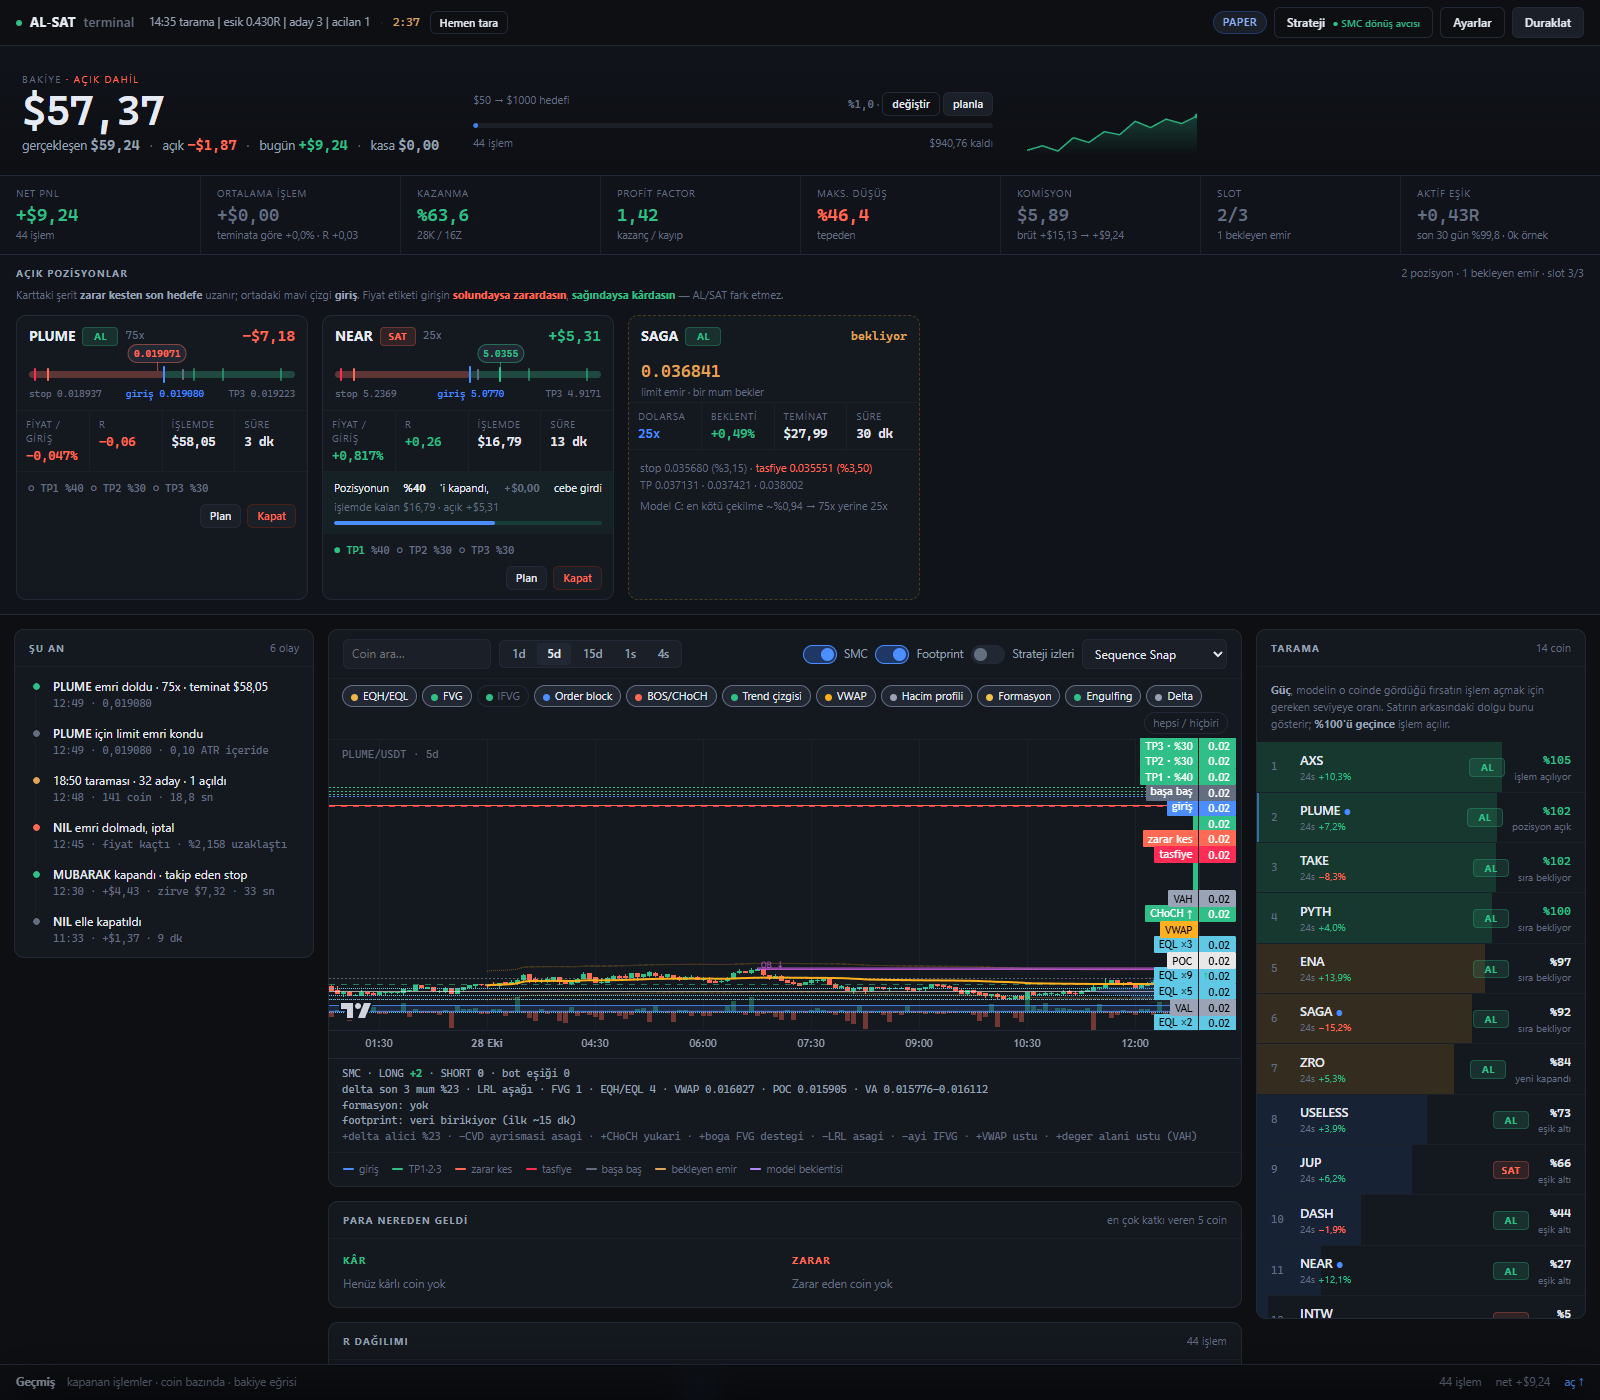Toggle the Hacim profili chip
1600x1400 pixels.
click(x=926, y=696)
